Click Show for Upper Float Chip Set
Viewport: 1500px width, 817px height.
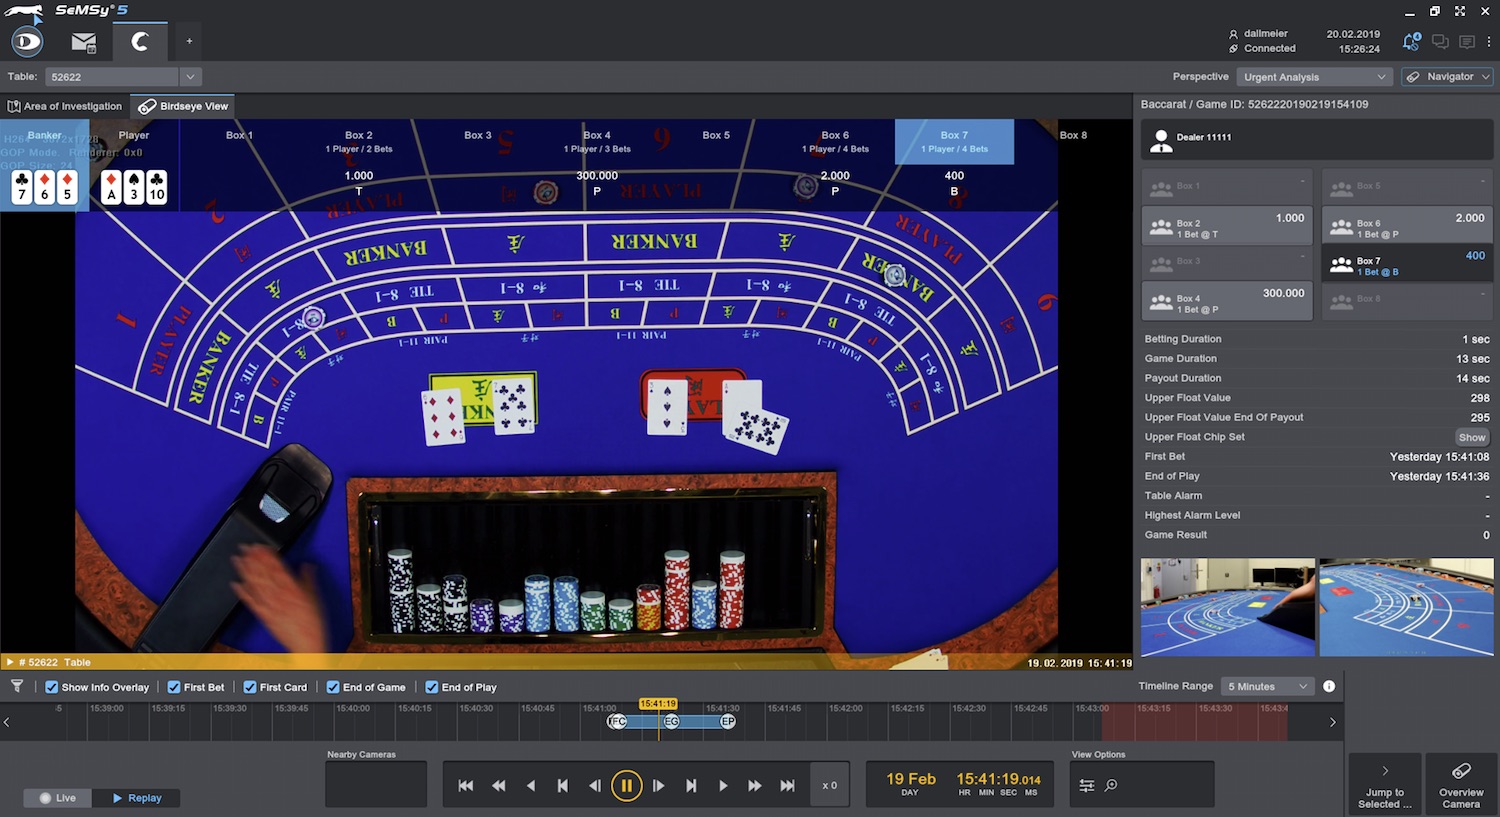[1471, 437]
